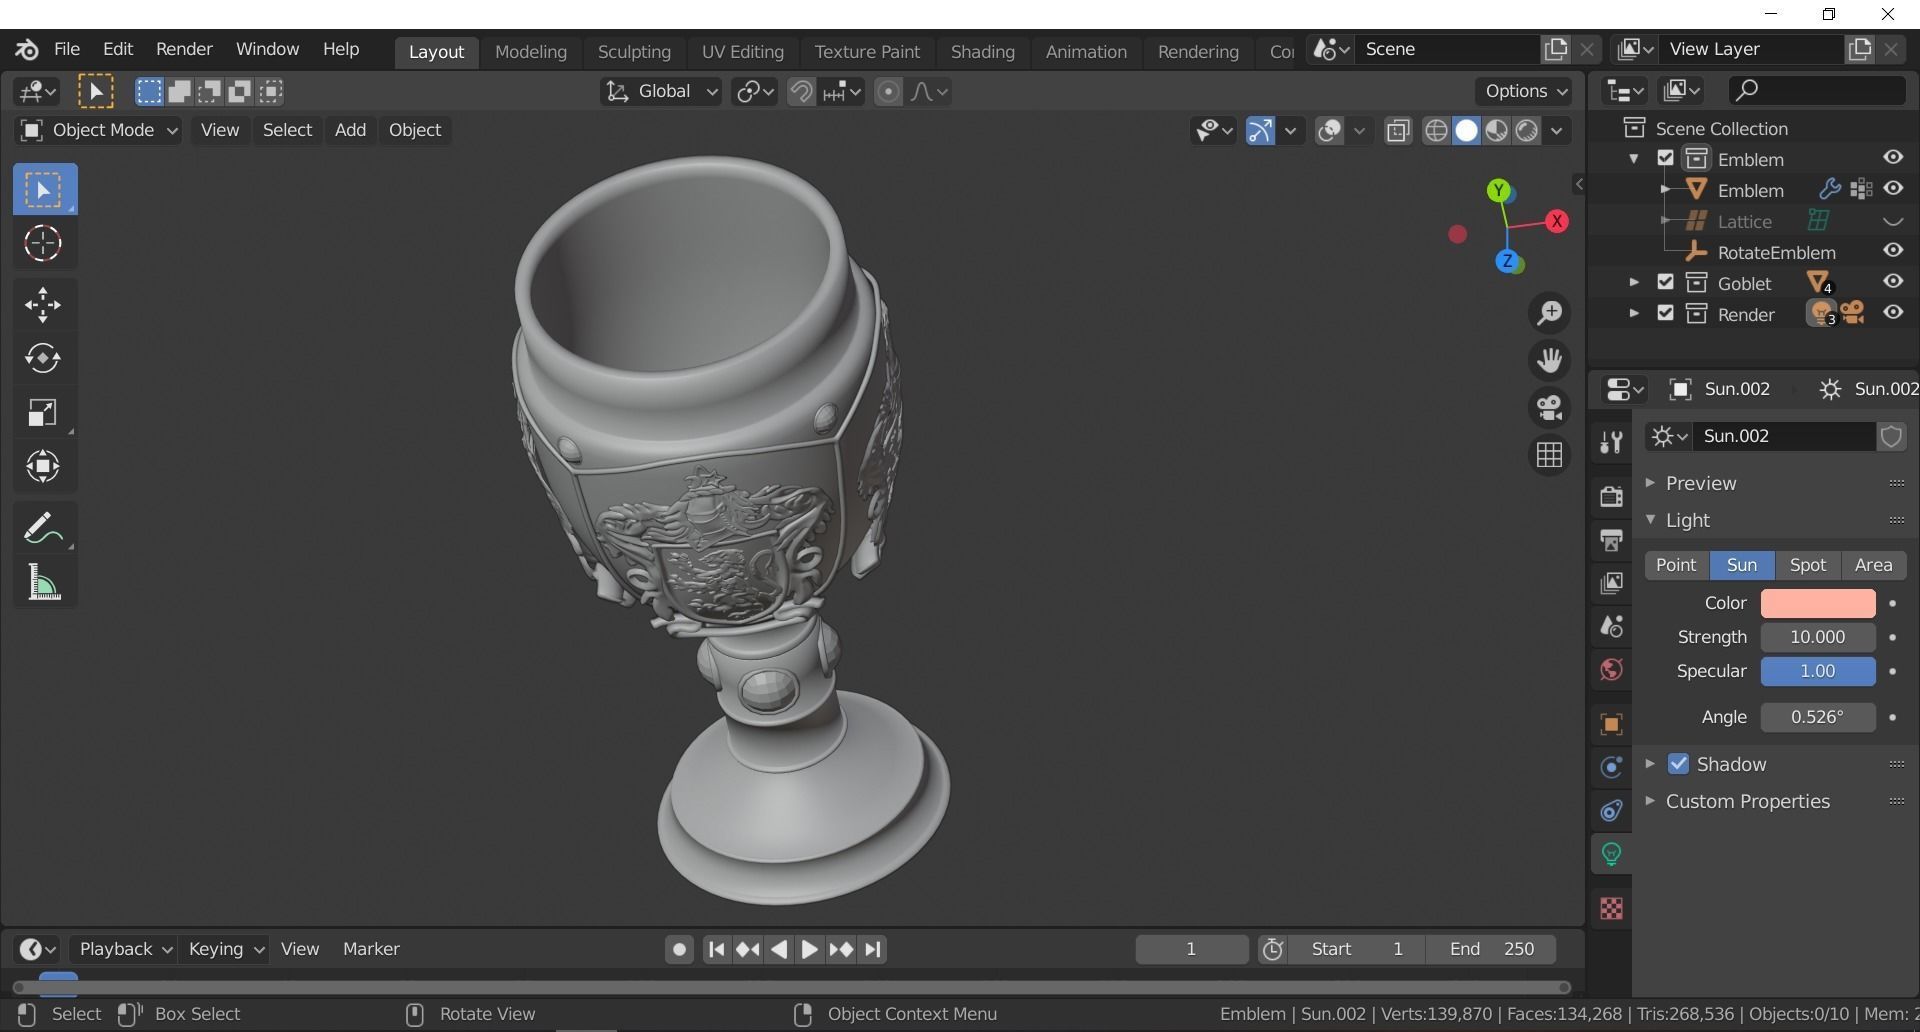Open the Object properties tab
This screenshot has height=1032, width=1920.
tap(1611, 724)
